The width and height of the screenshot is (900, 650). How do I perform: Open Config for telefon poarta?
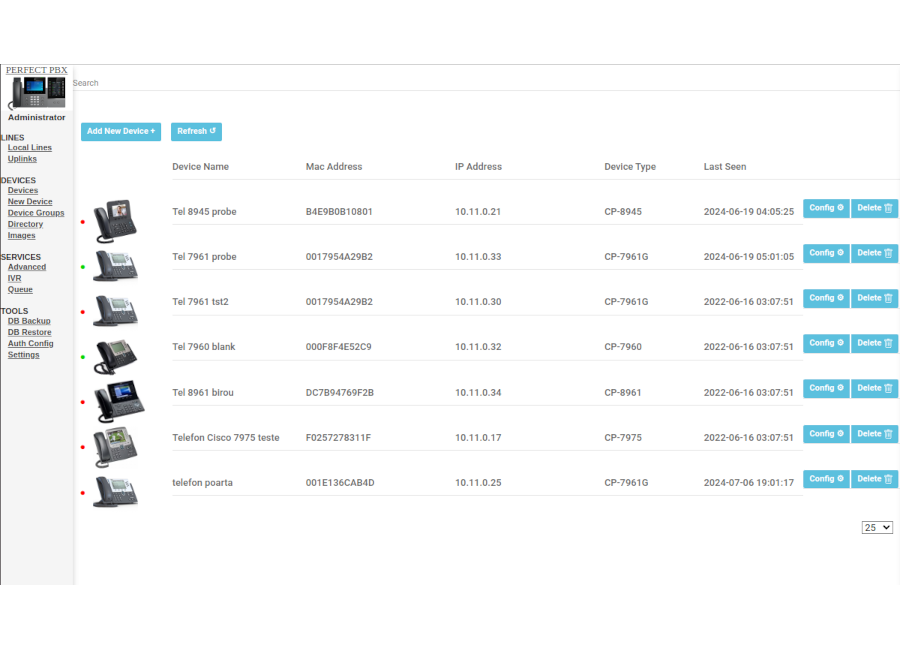(x=826, y=479)
